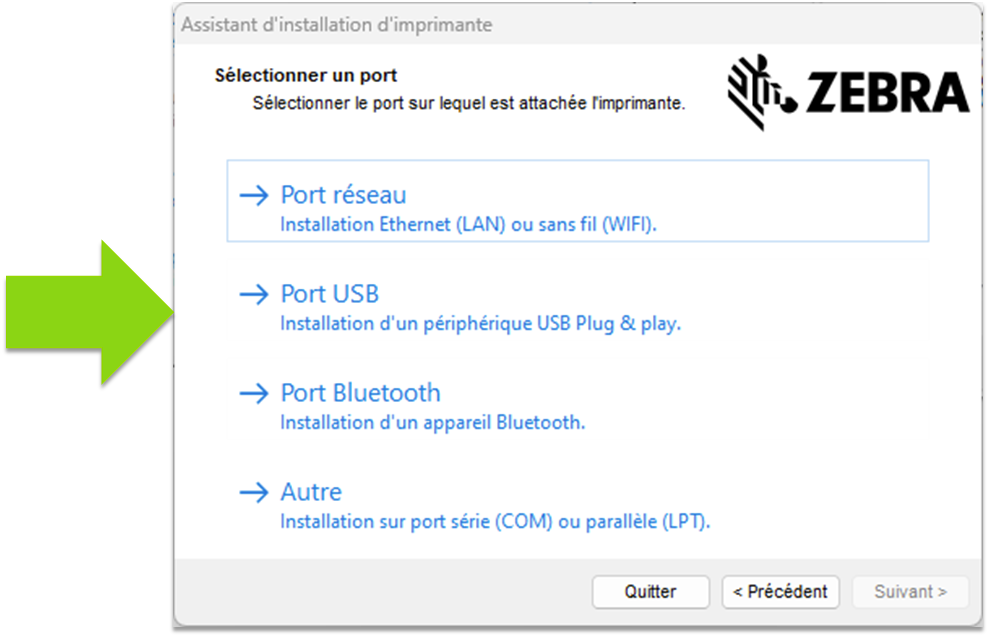Click the large green arrow pointer
989x637 pixels.
pos(90,311)
